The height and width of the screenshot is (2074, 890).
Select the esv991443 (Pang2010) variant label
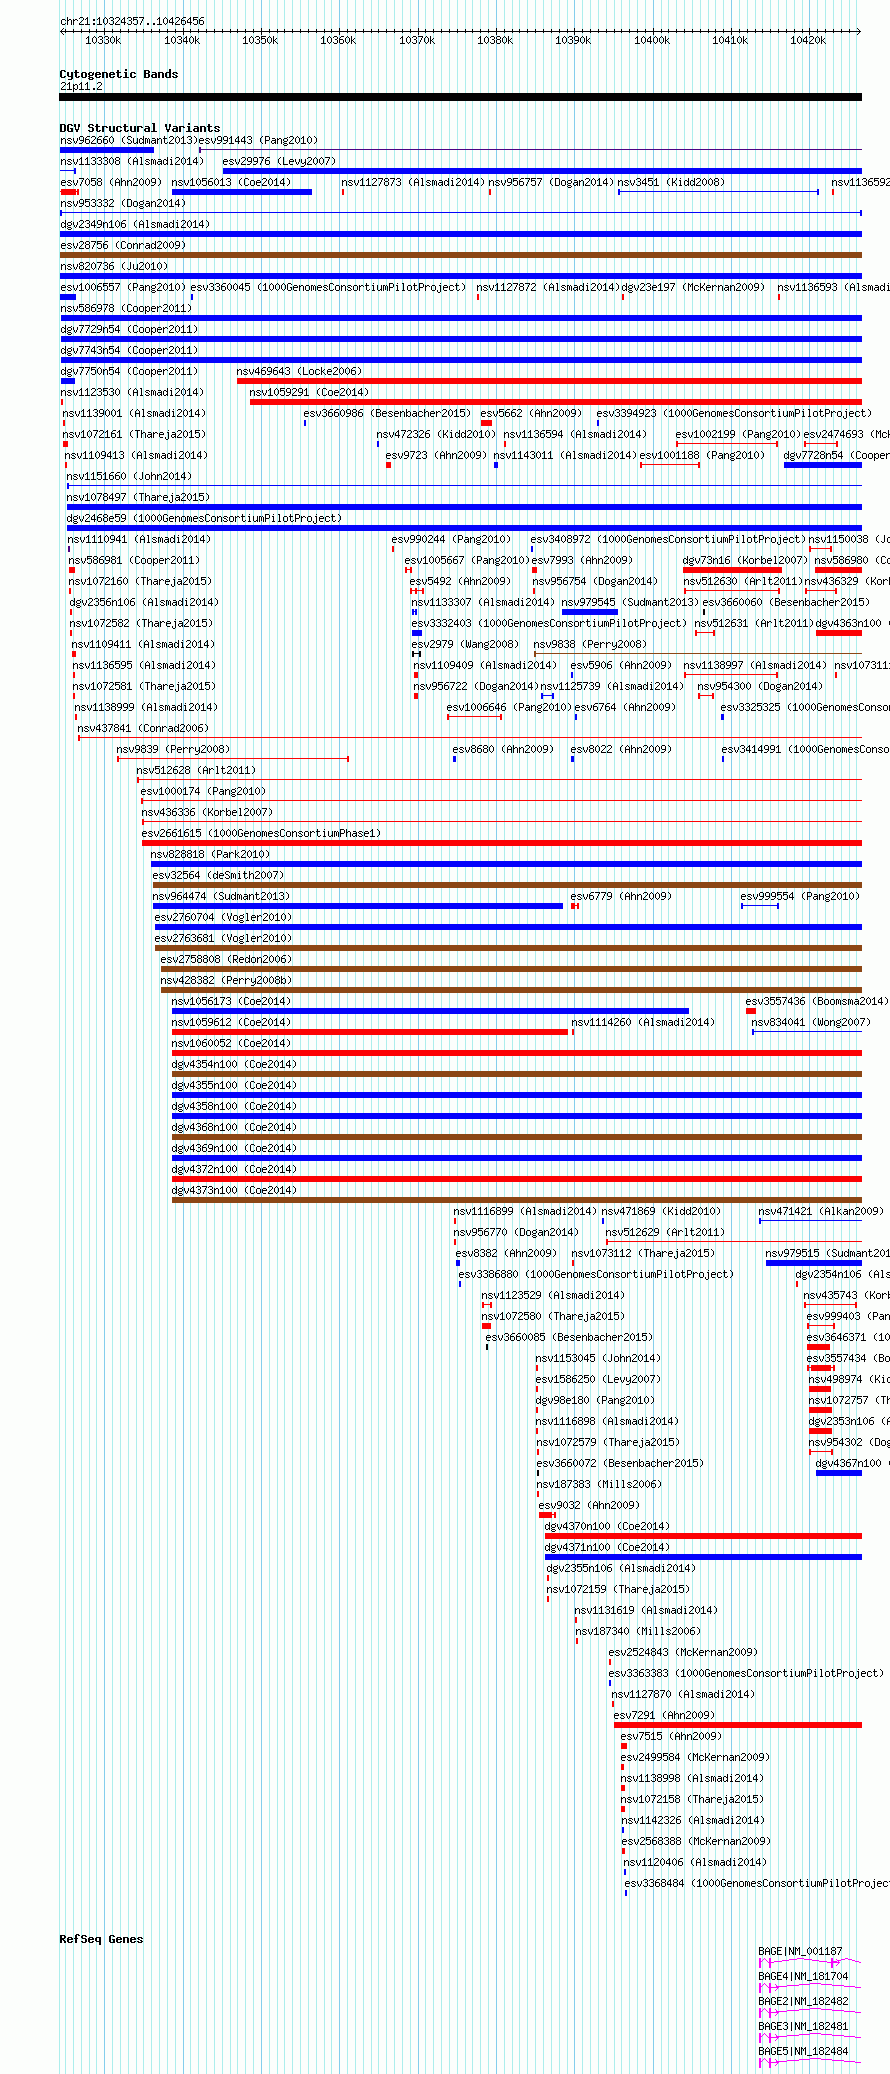(x=258, y=141)
